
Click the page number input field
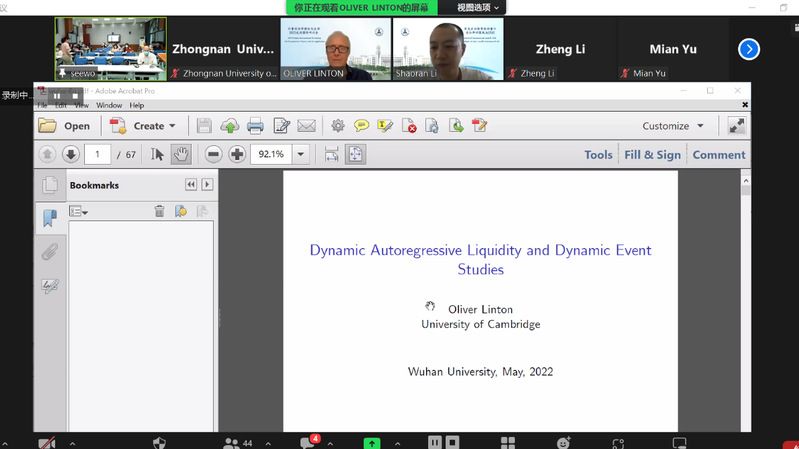[98, 154]
